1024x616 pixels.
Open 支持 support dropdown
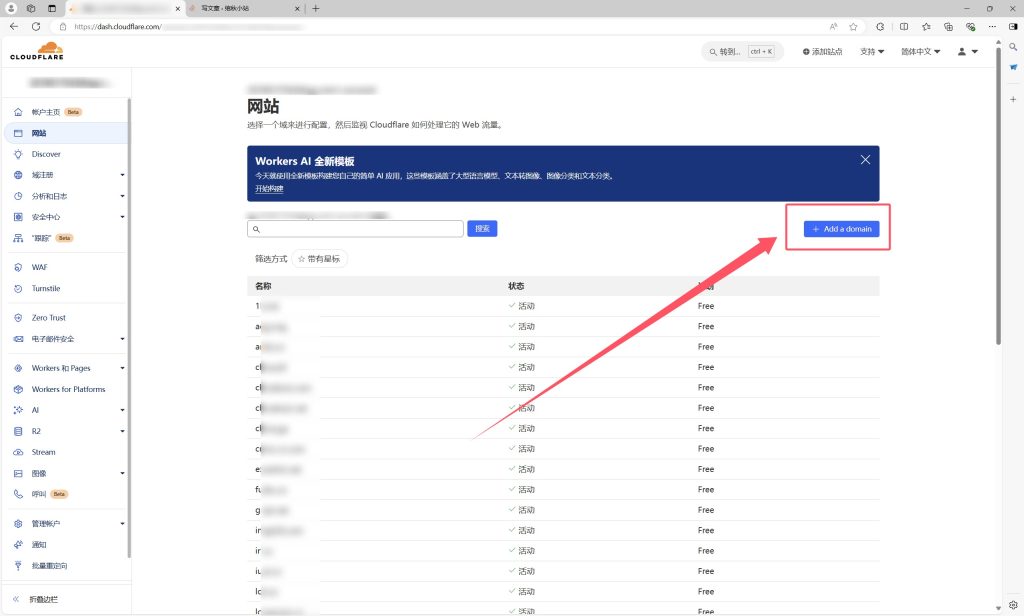pos(872,52)
